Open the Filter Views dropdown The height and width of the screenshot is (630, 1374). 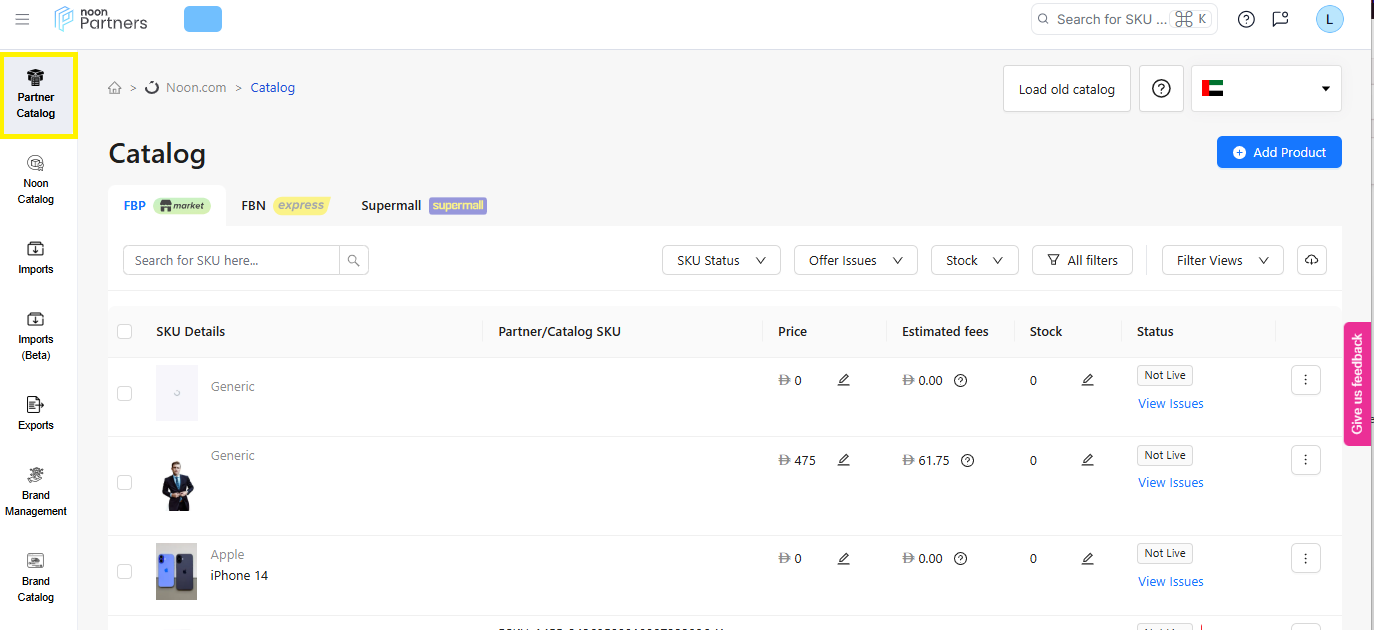coord(1222,260)
